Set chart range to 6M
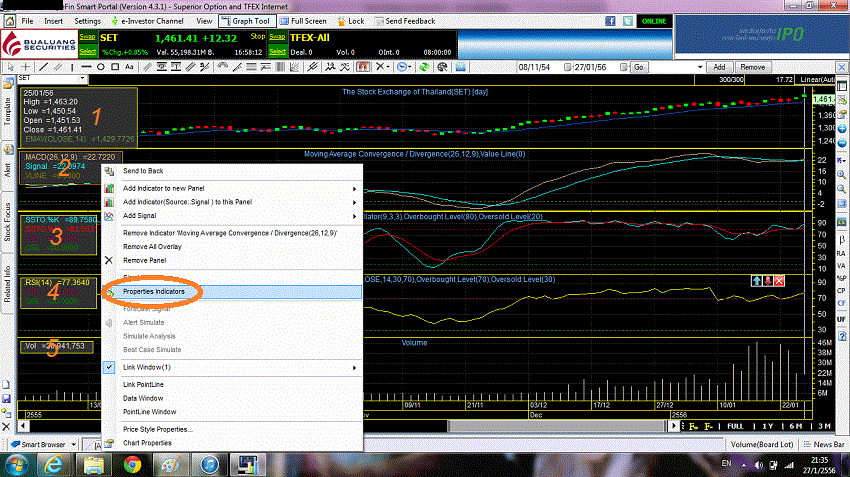850x477 pixels. point(796,427)
